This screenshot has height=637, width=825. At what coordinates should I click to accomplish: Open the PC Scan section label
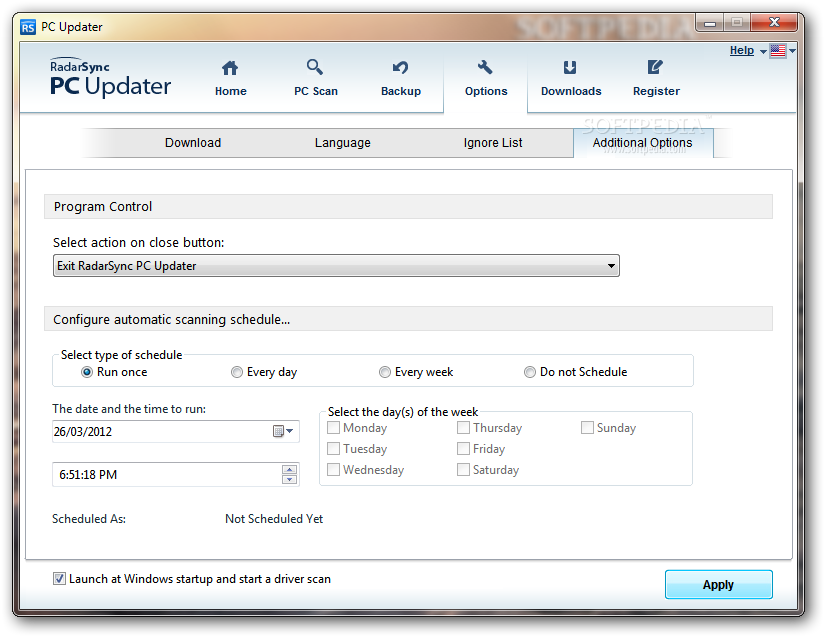[316, 91]
